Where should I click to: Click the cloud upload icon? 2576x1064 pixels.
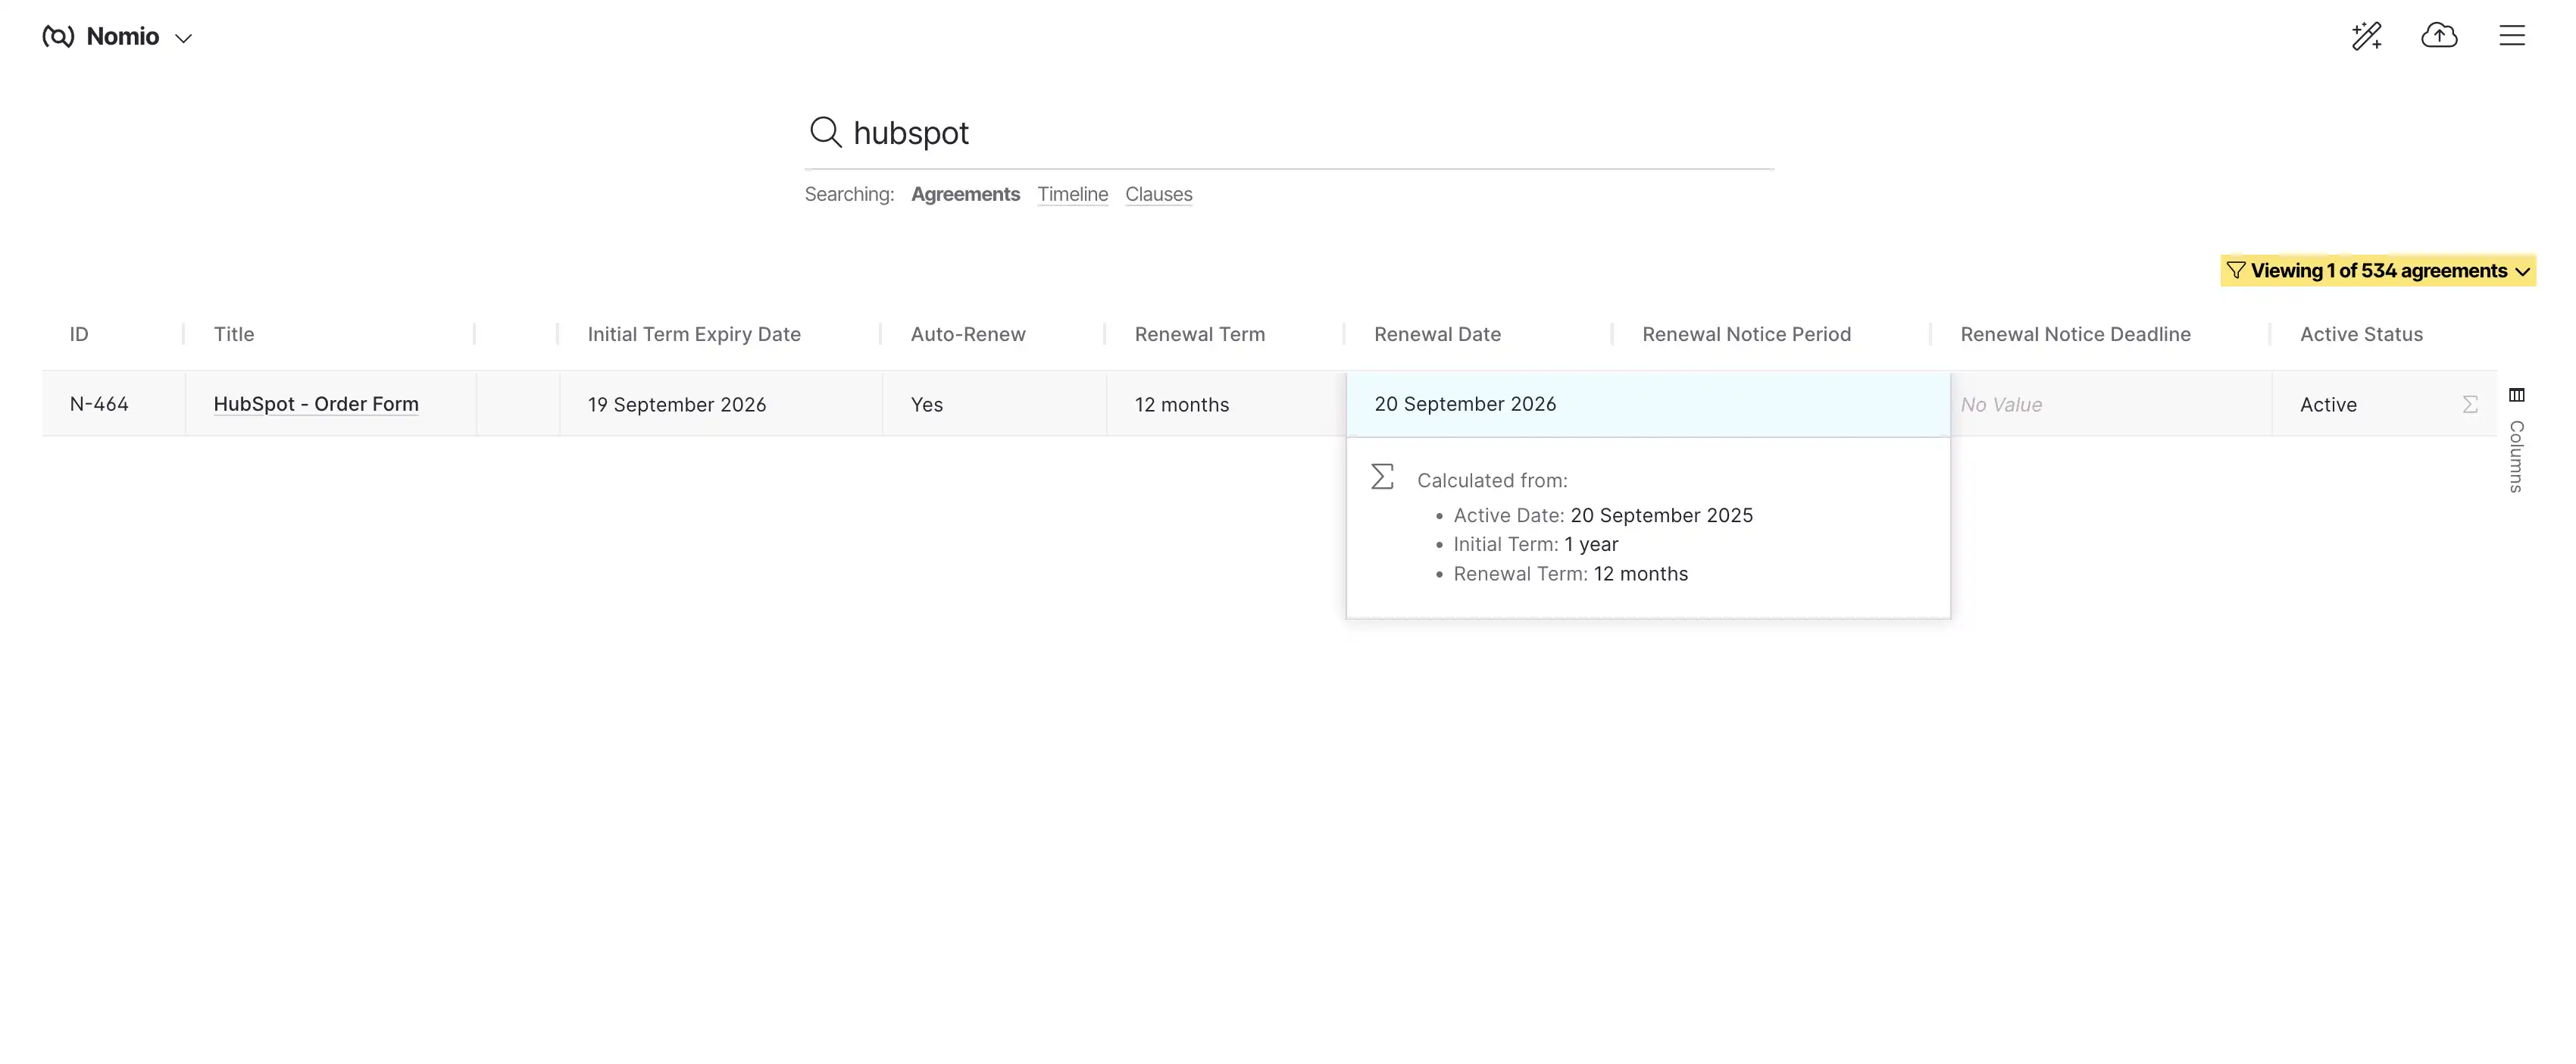pos(2439,36)
